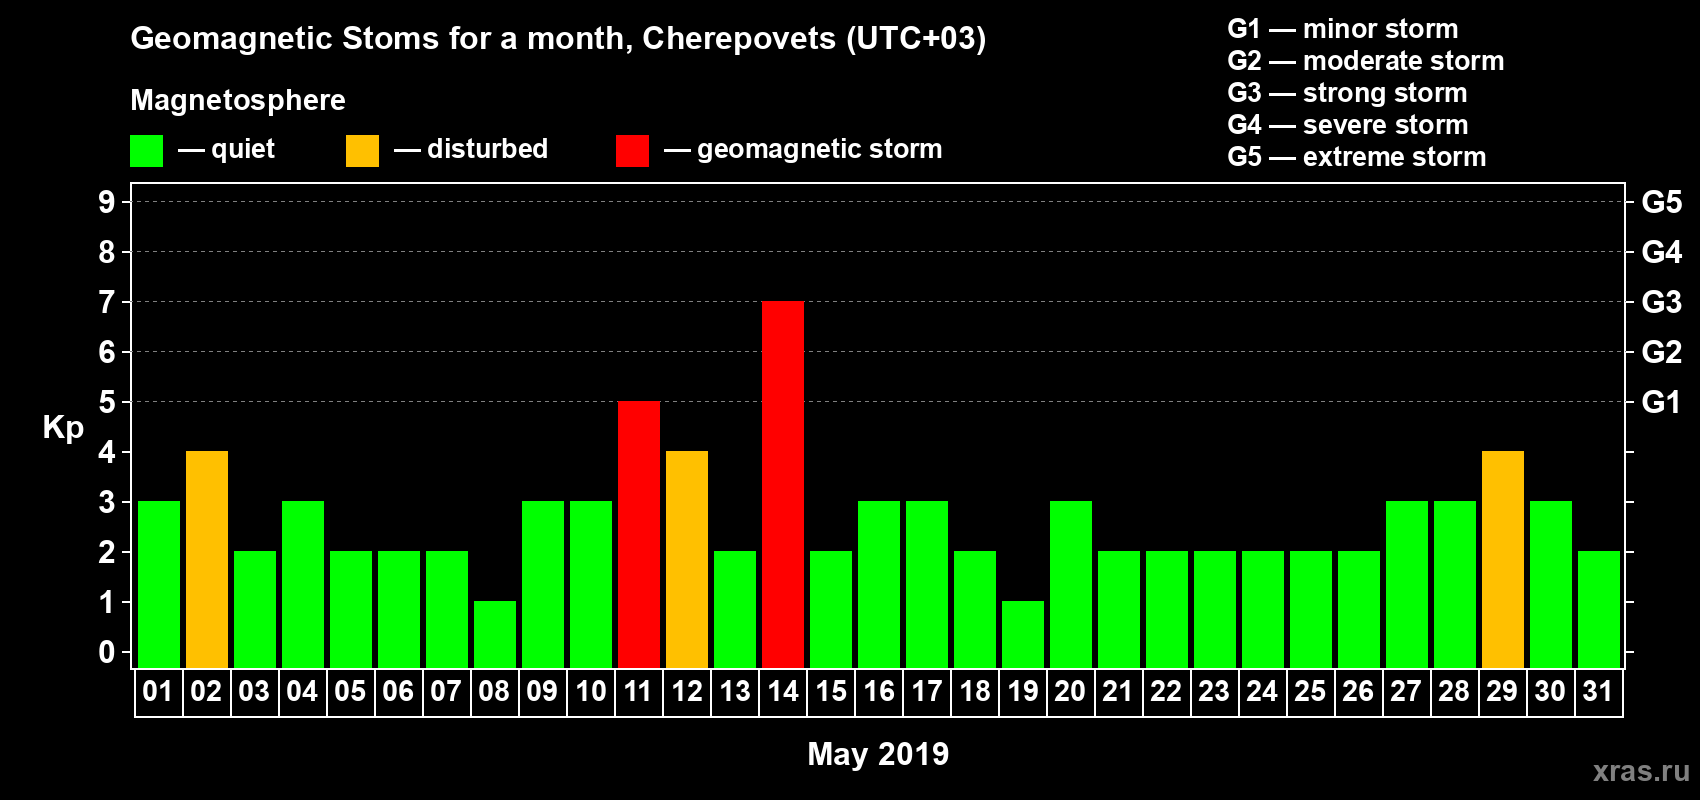Click the 'May 2019' month label
Screen dimensions: 1700x800
click(x=878, y=754)
